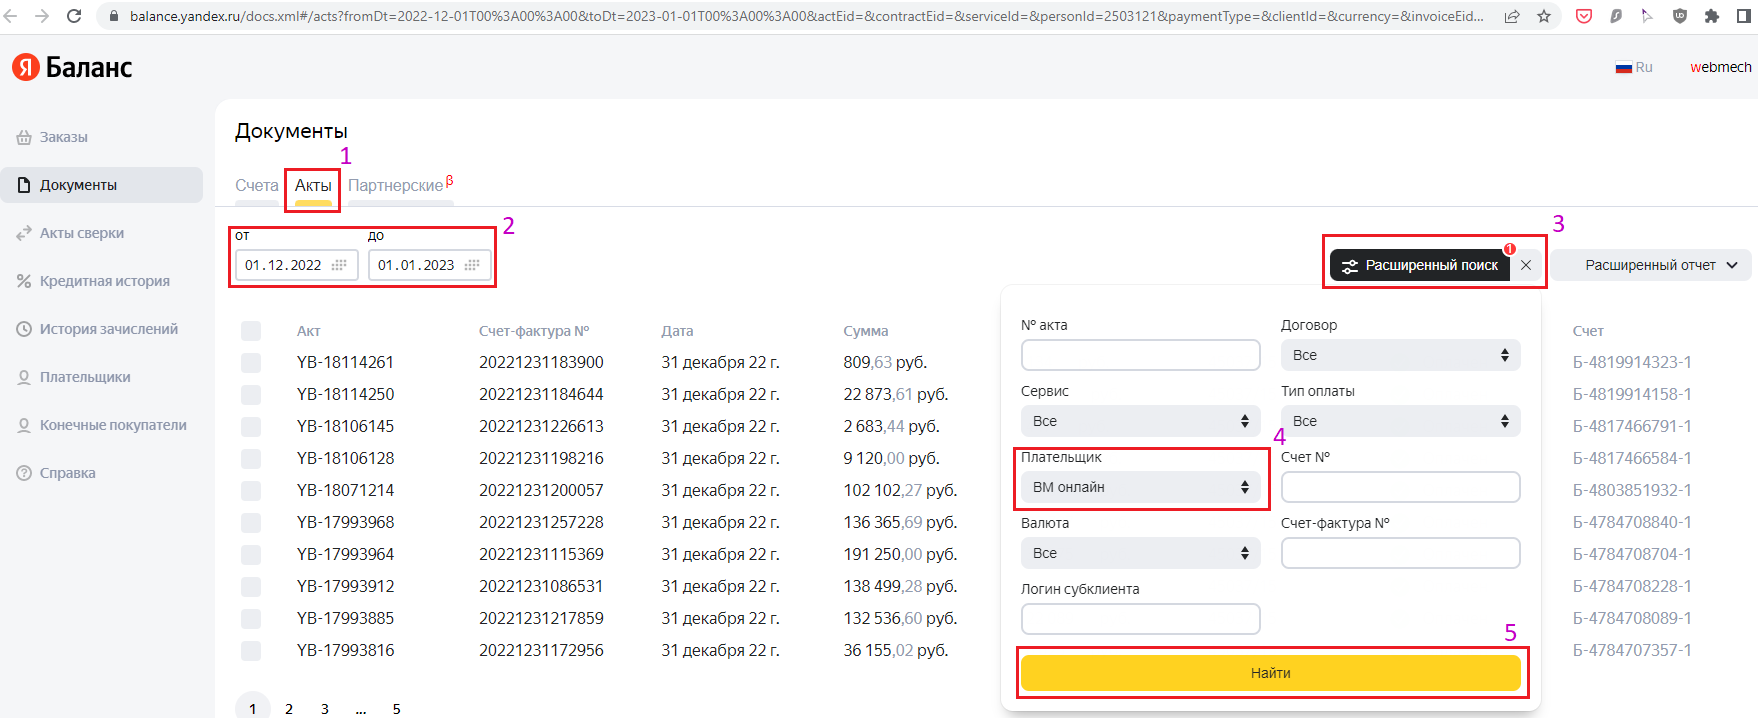Screen dimensions: 1758x718
Task: Open calendar picker for end date
Action: click(x=472, y=265)
